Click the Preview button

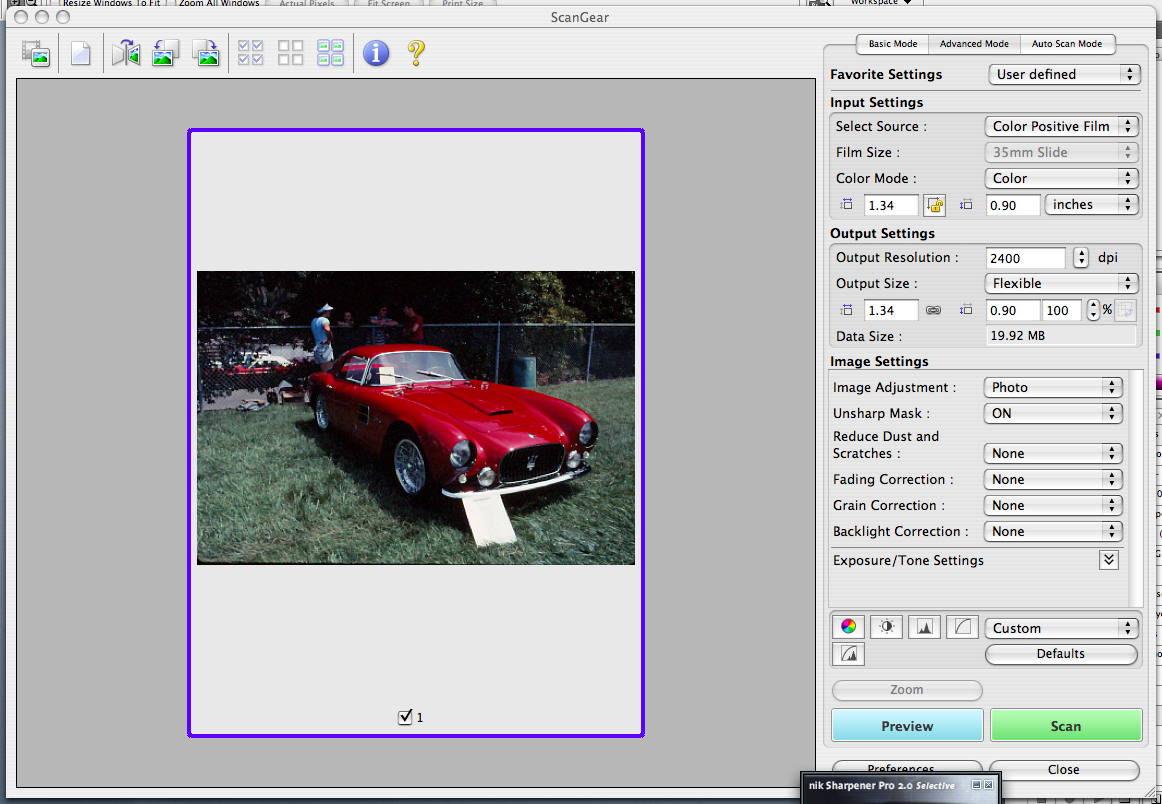pyautogui.click(x=907, y=726)
